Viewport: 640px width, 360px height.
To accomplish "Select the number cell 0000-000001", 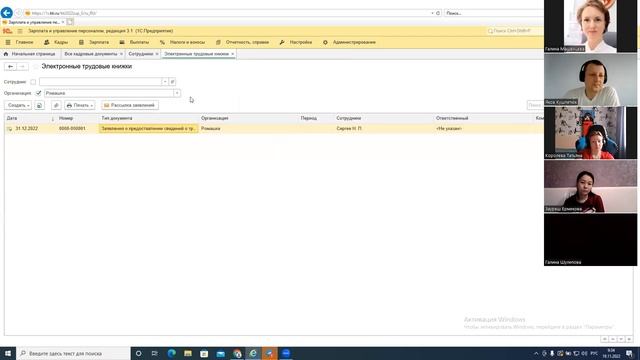I will [72, 129].
